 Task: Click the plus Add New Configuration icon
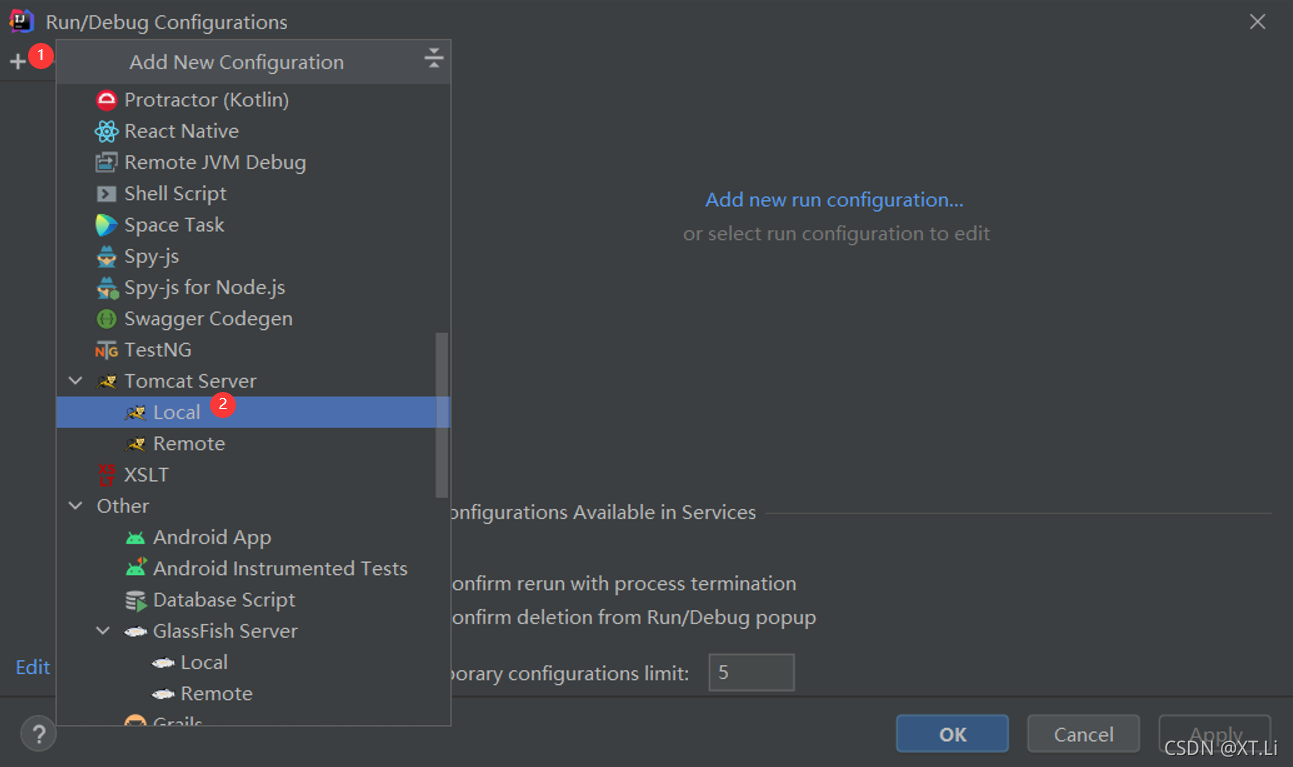(18, 62)
